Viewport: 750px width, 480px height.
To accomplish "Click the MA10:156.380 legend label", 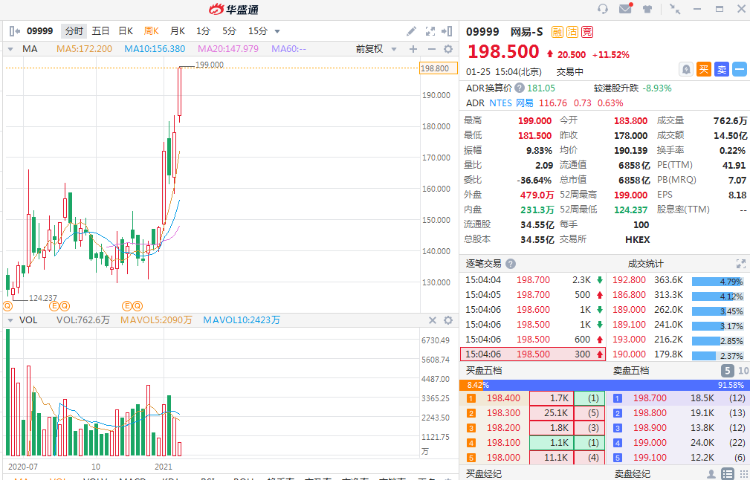I will pos(154,49).
